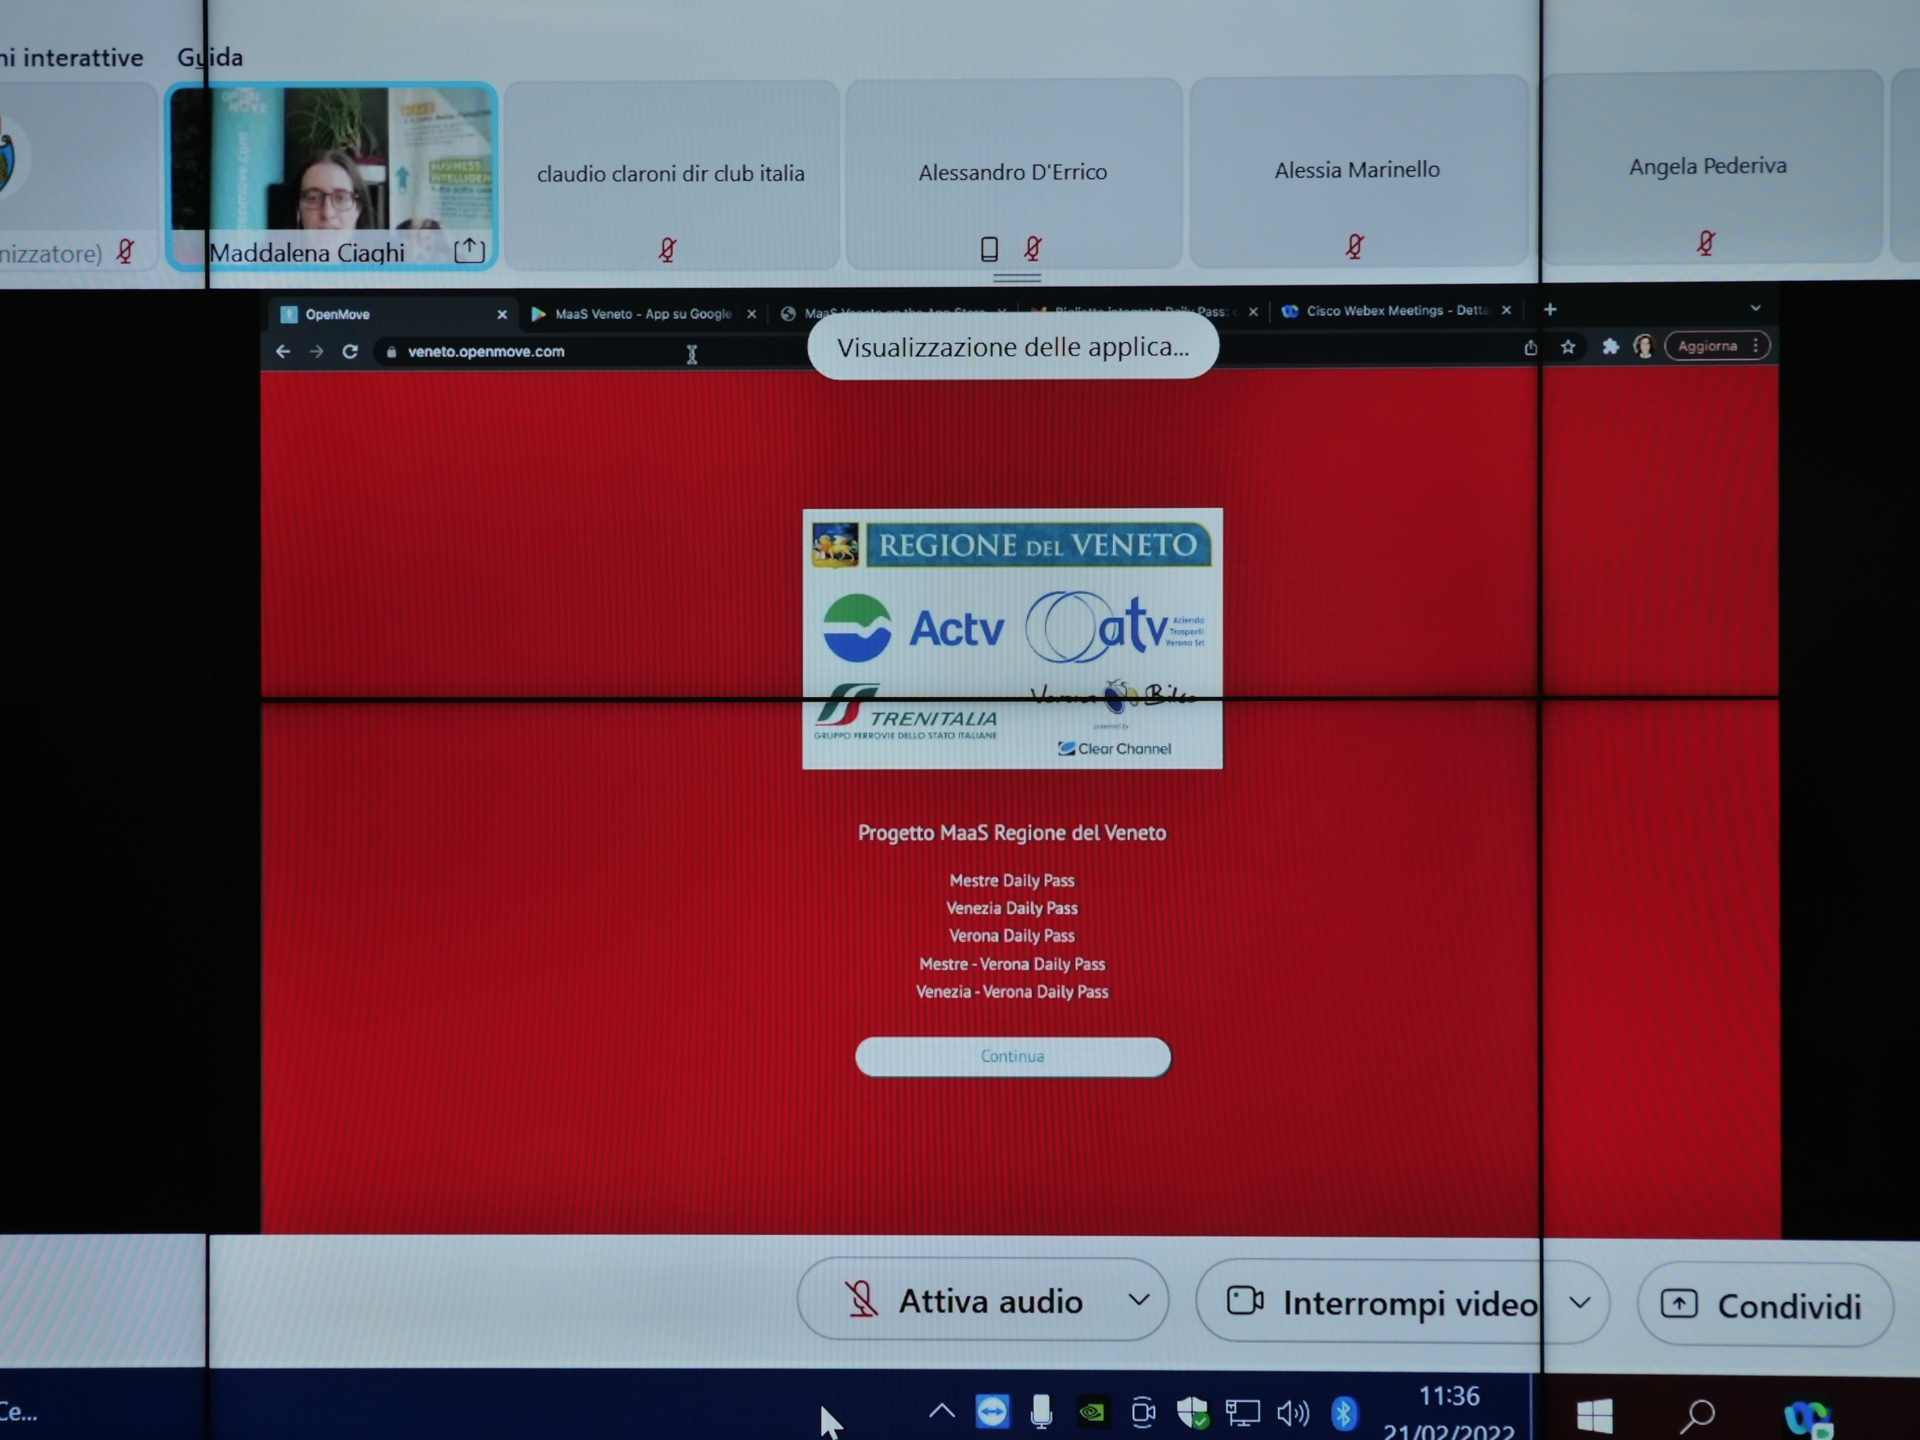1920x1440 pixels.
Task: Switch to Cisco Webex Meetings tab
Action: (x=1397, y=311)
